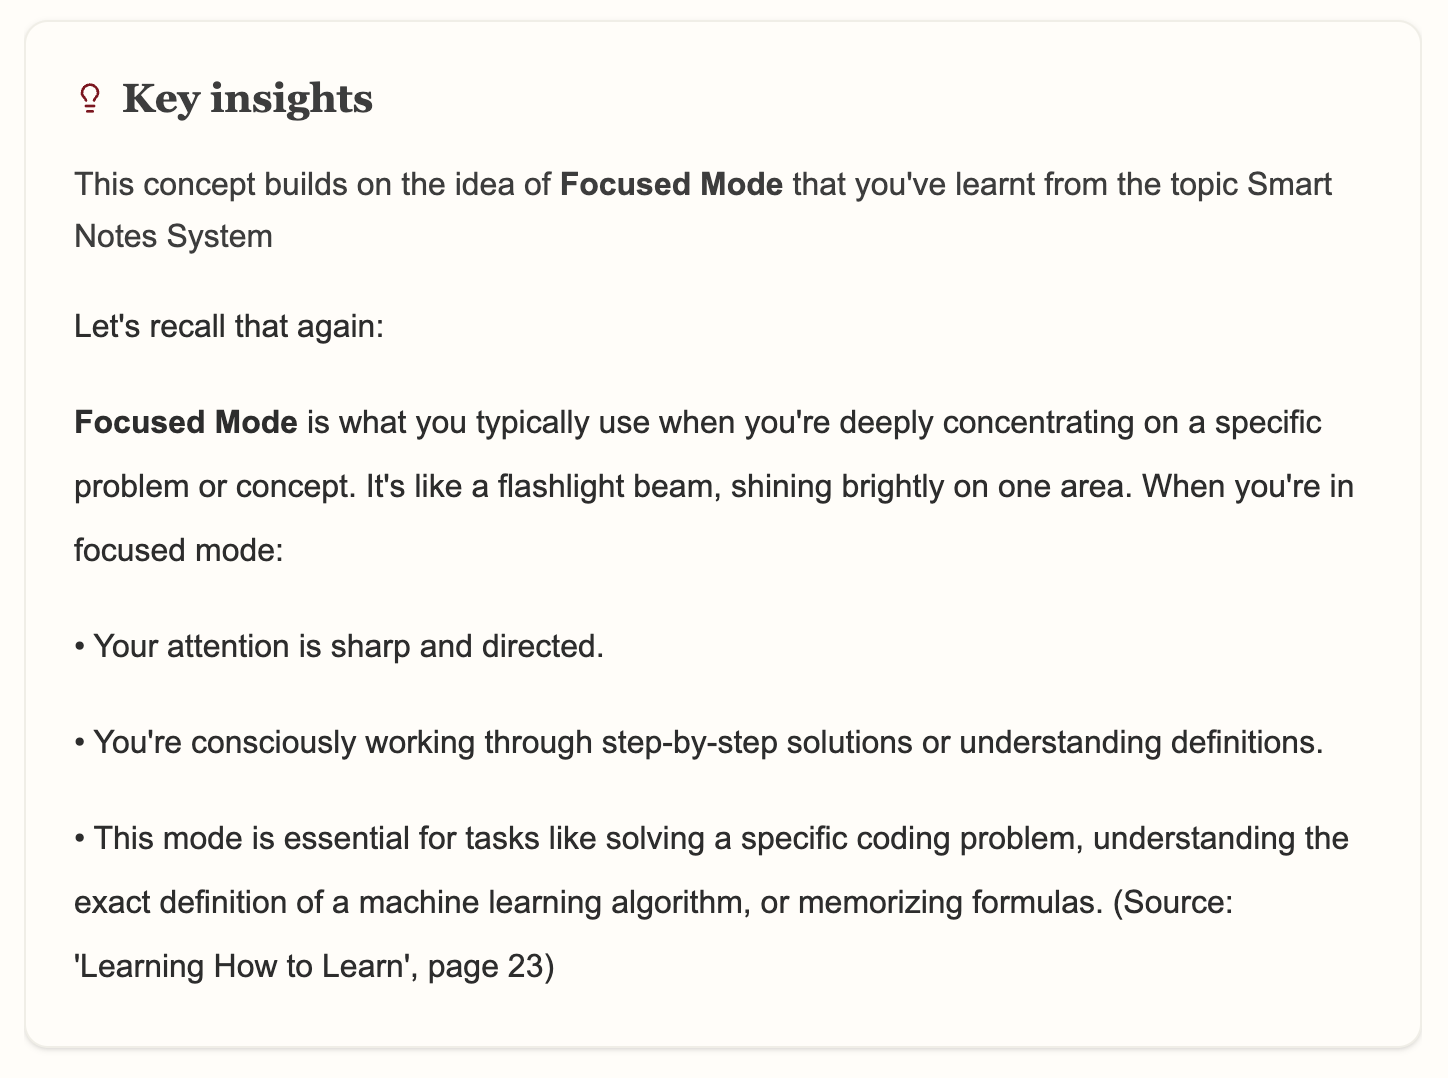Click the "'Learning How to Learn', page 23" source

pyautogui.click(x=313, y=967)
